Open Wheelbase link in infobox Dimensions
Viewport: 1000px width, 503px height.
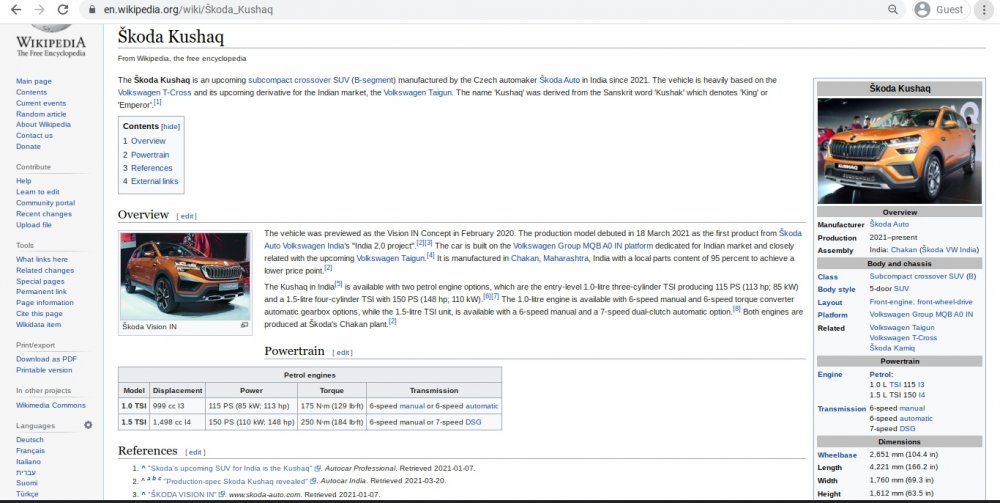pos(837,455)
